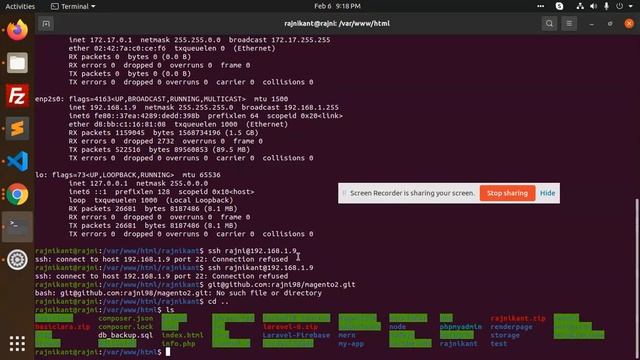Click the Stop sharing button
Viewport: 640px width, 360px height.
(507, 193)
